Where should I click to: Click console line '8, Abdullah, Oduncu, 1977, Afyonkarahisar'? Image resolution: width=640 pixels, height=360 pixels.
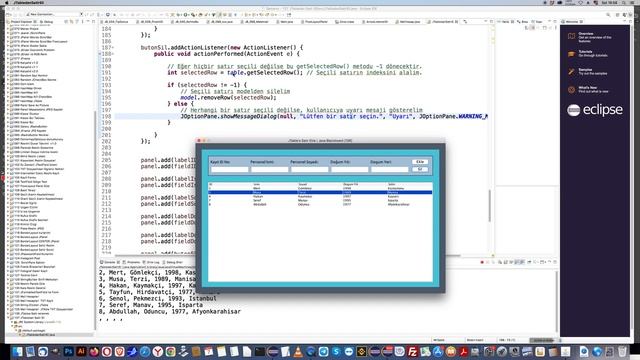169,311
